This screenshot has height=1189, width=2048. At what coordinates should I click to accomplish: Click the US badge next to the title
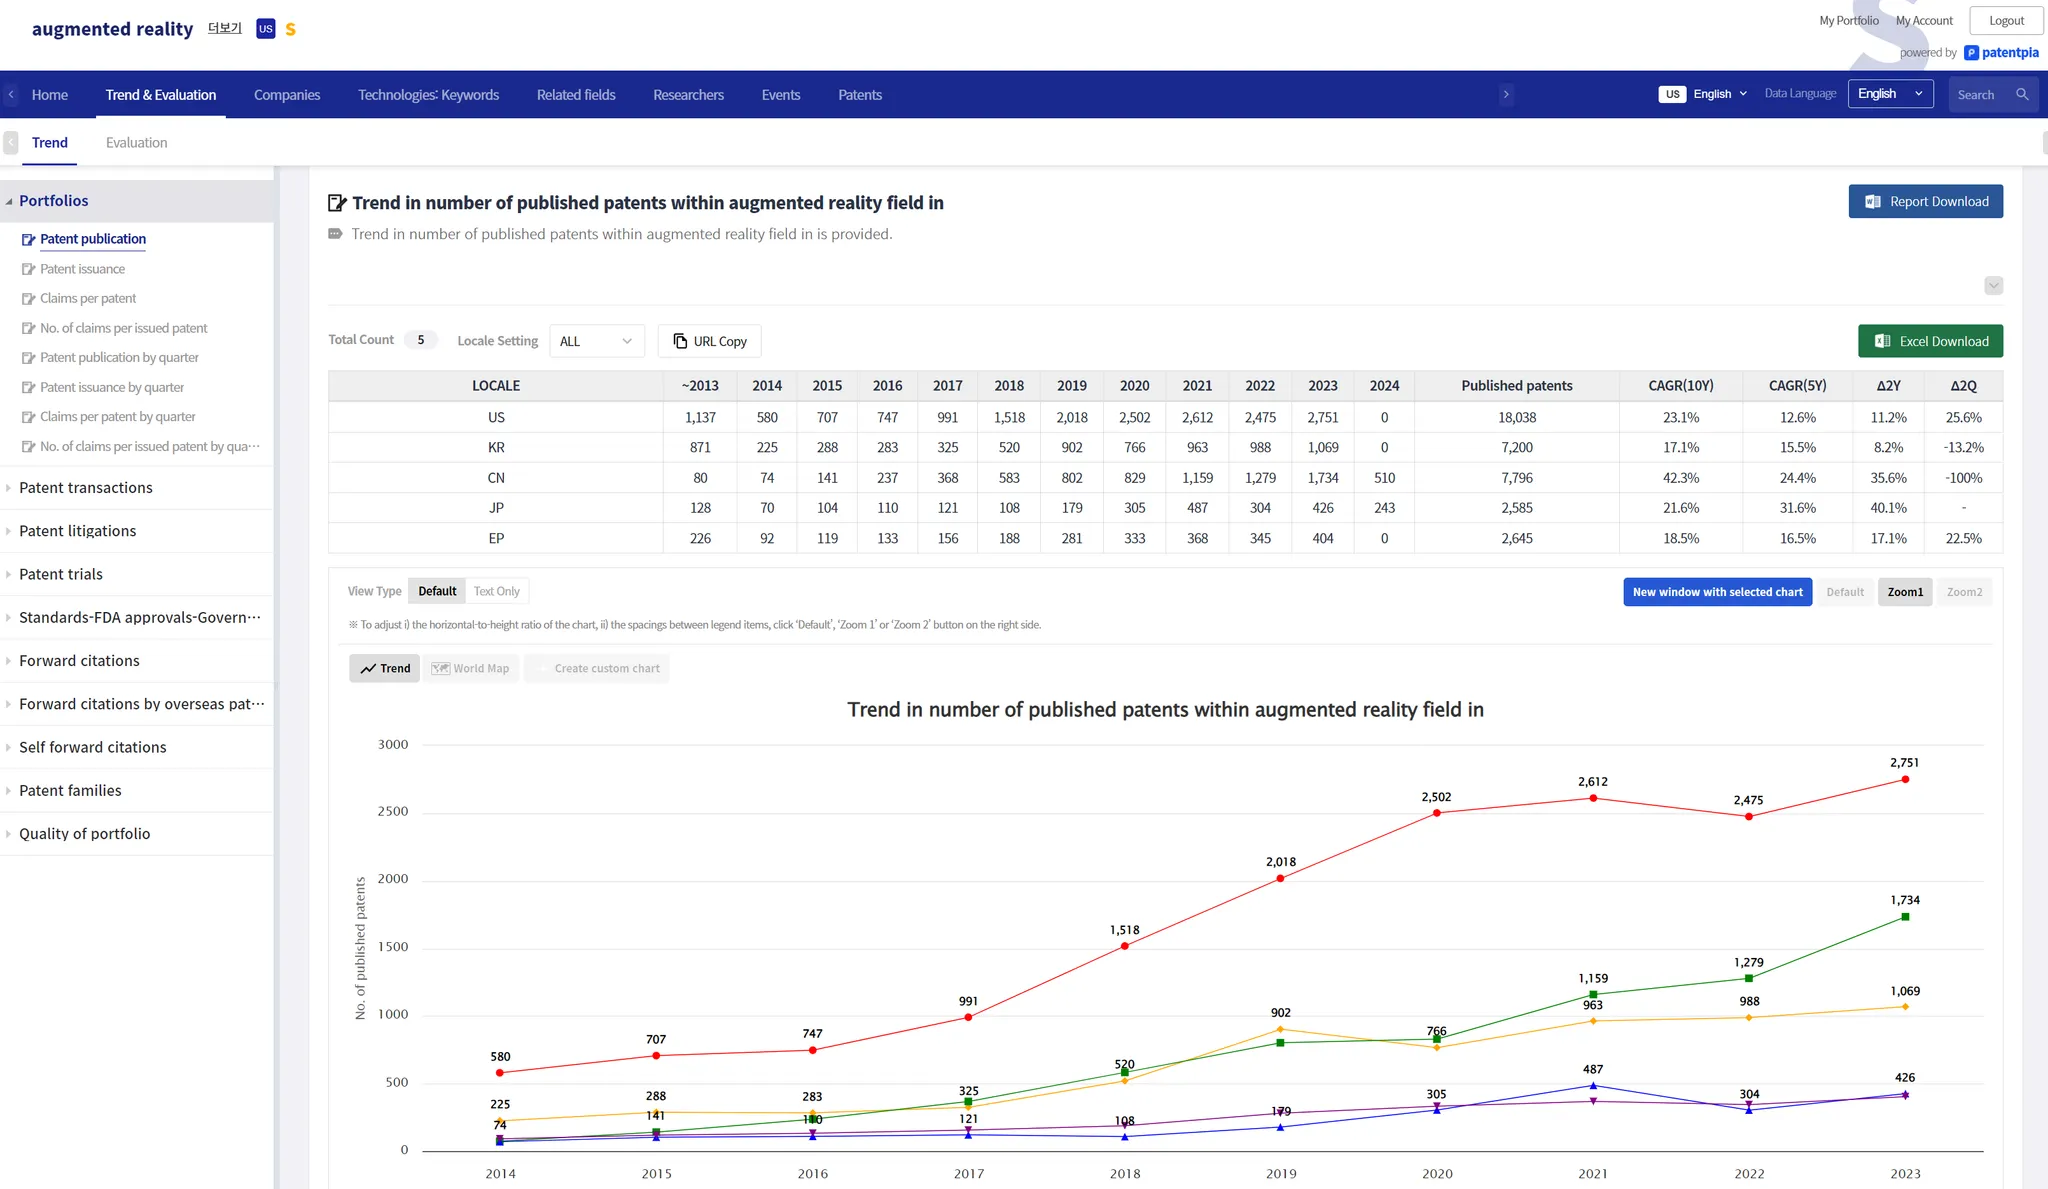click(265, 29)
